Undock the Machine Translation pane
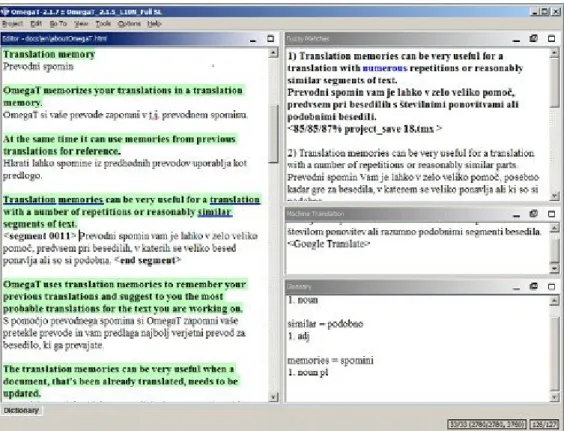The image size is (564, 431). [x=534, y=213]
